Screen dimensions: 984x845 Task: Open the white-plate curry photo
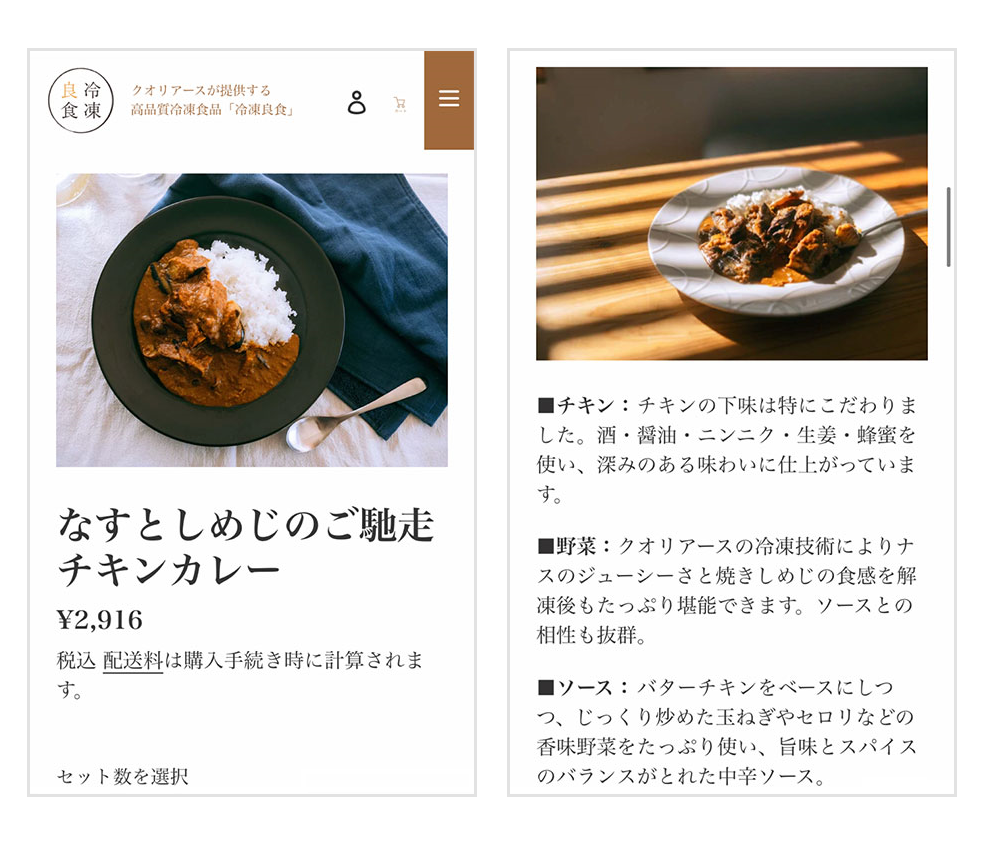pyautogui.click(x=732, y=213)
